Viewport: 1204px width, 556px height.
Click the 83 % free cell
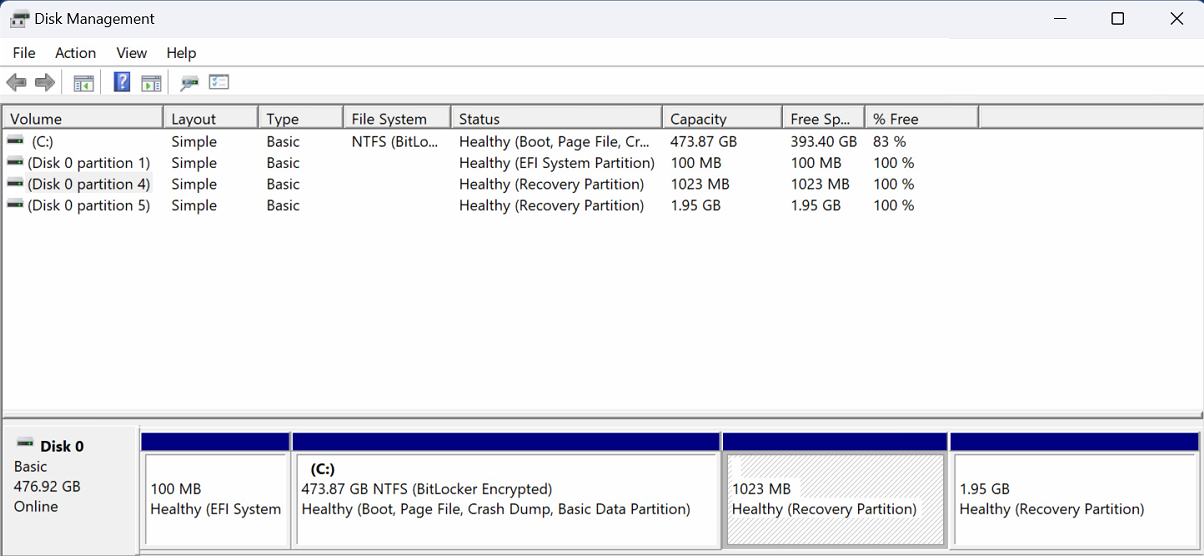tap(889, 142)
